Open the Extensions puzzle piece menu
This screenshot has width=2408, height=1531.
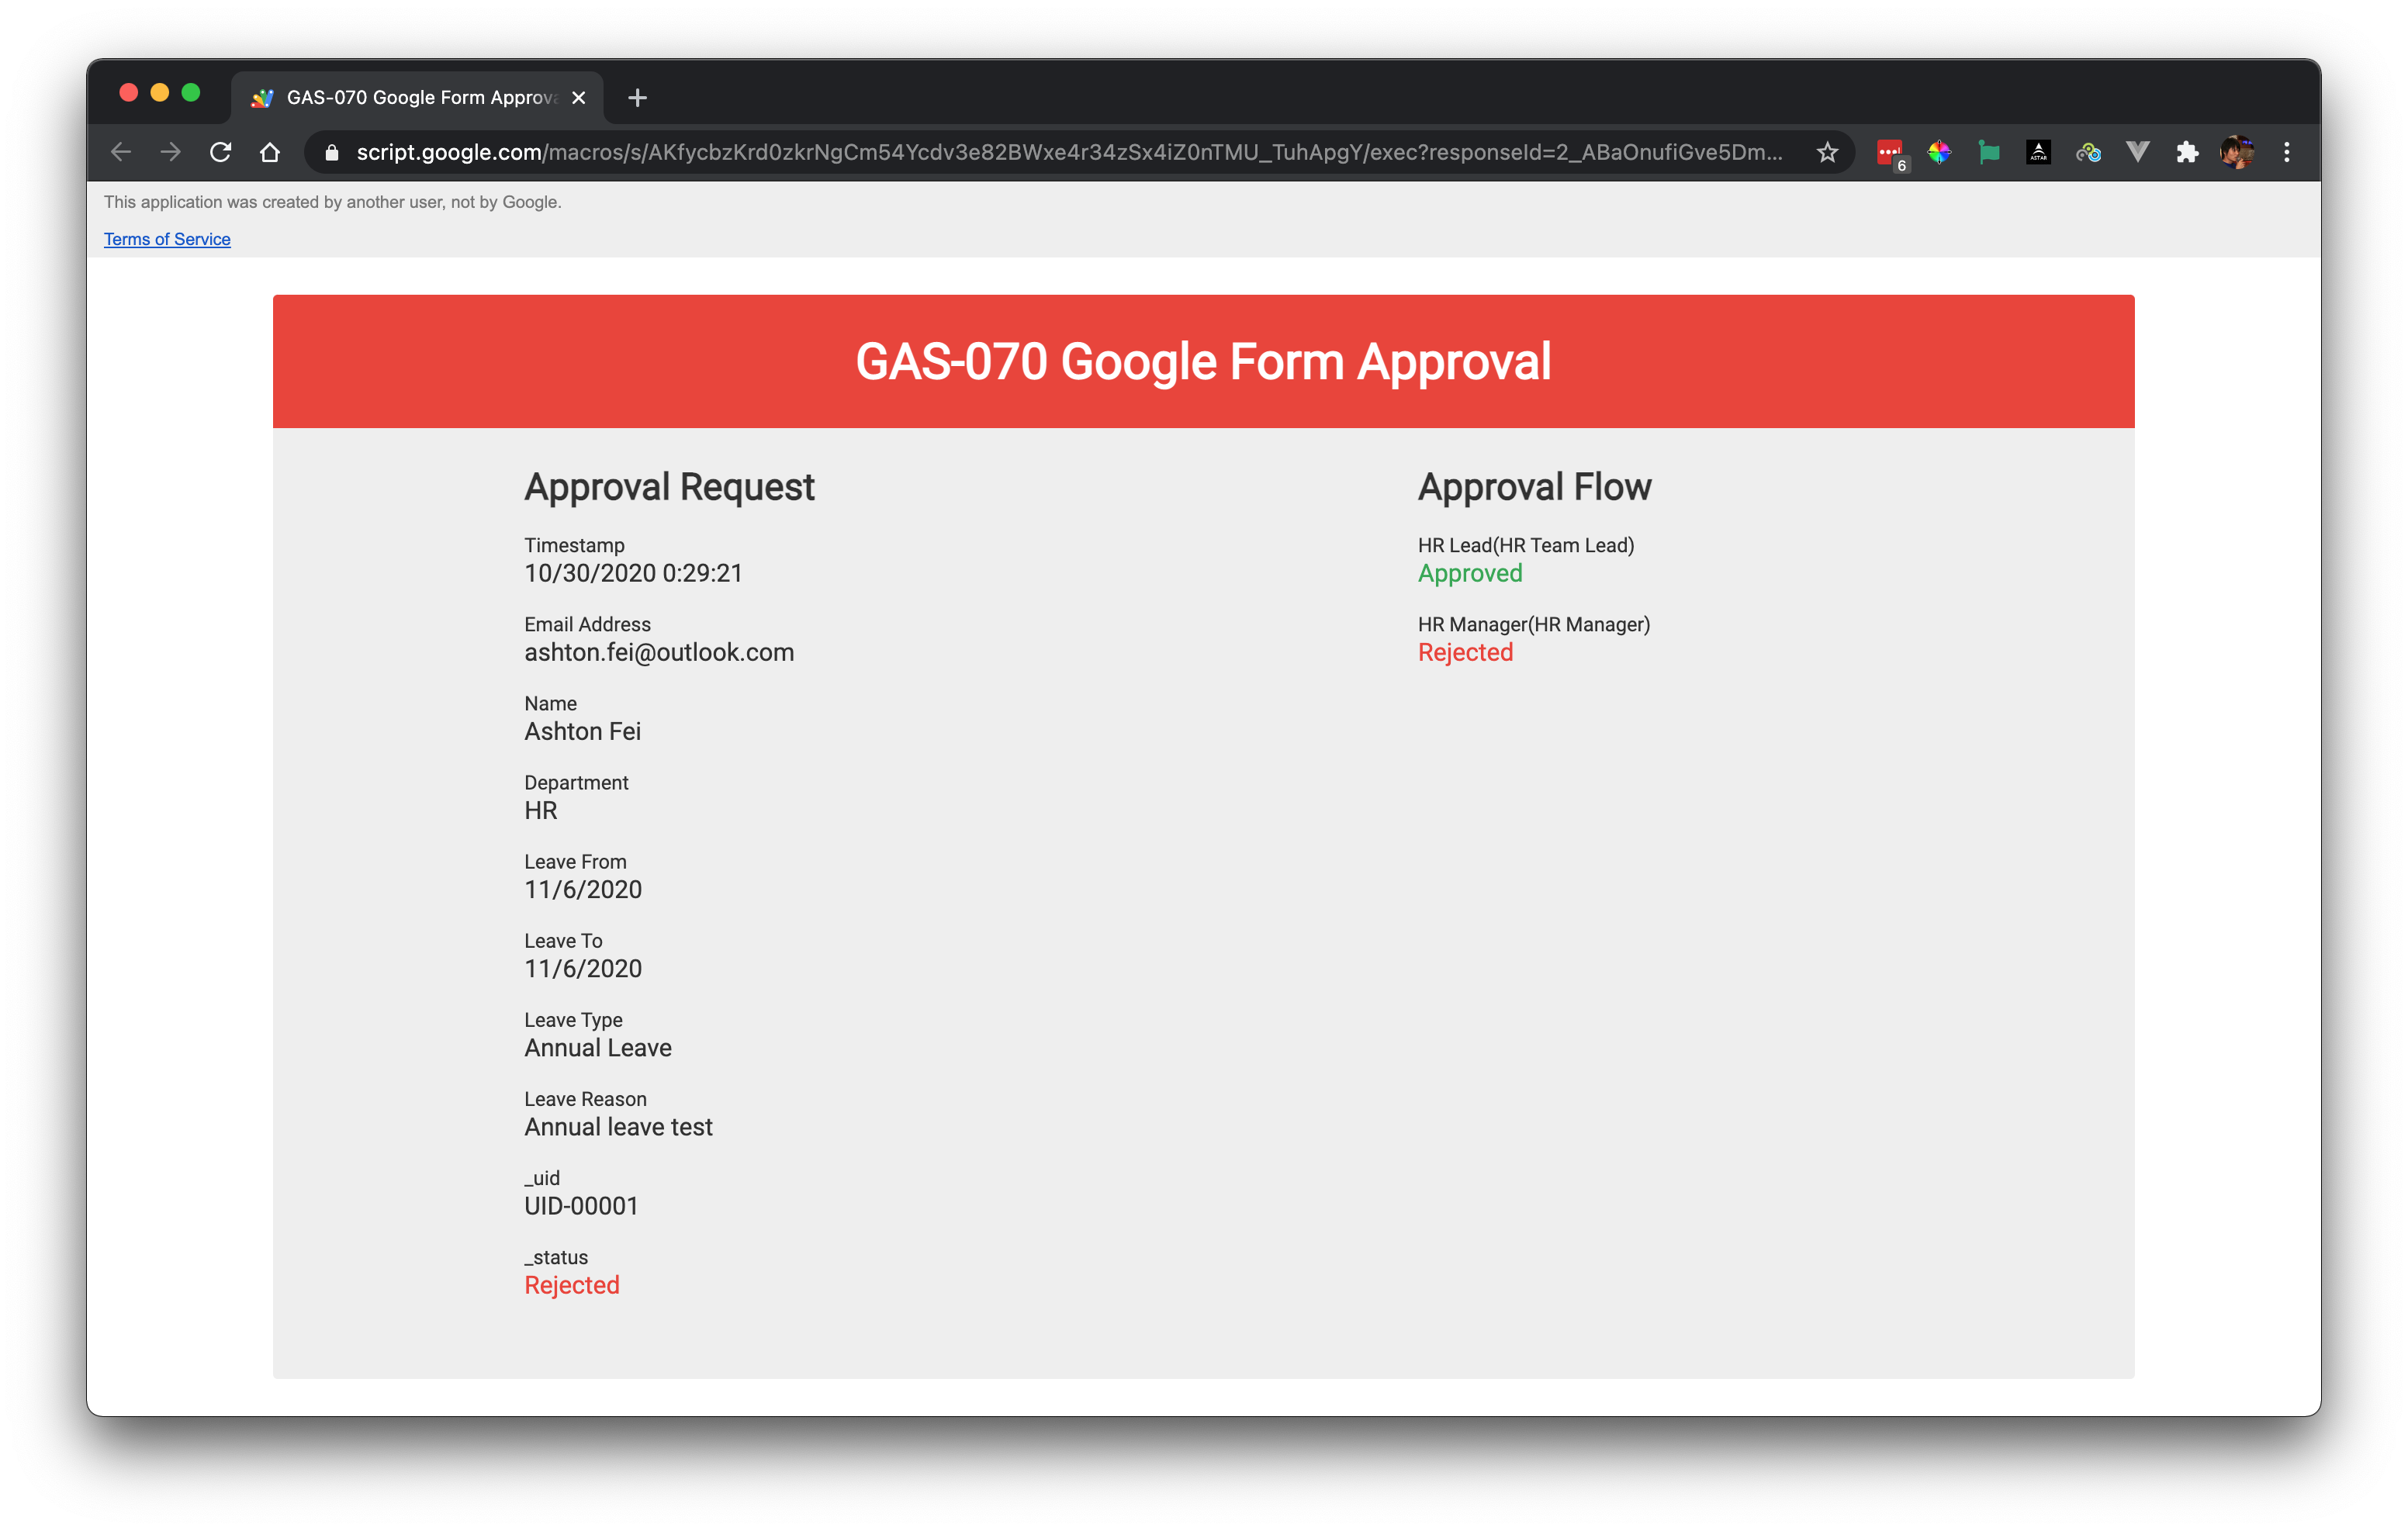click(2187, 152)
